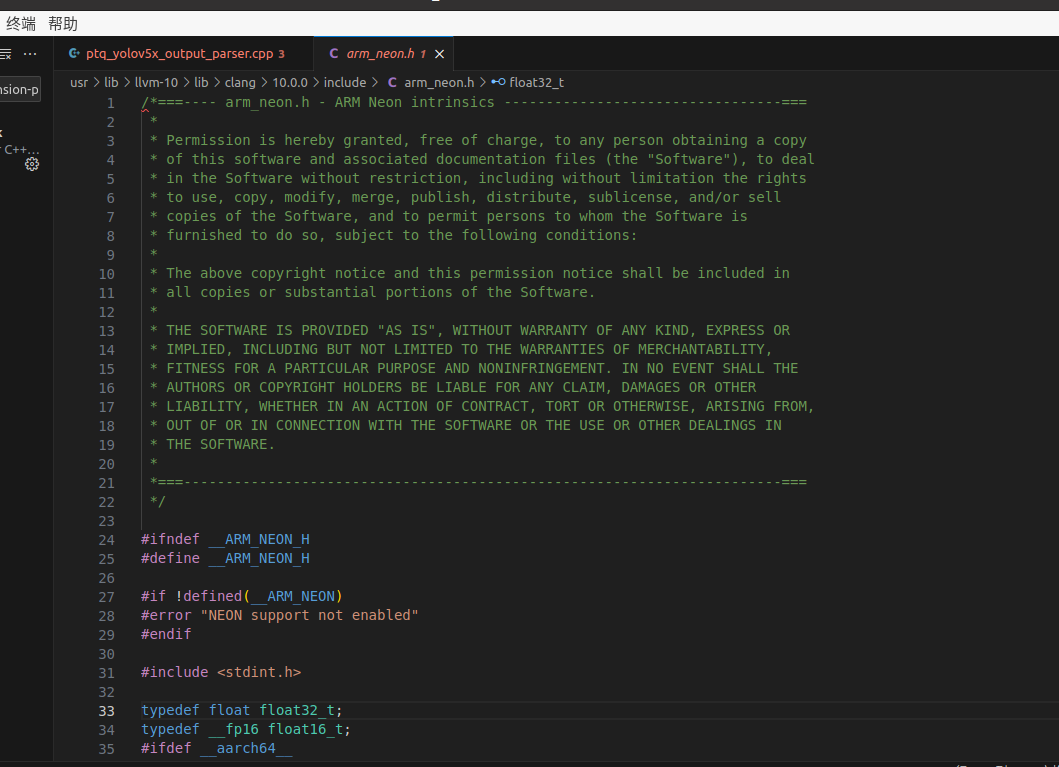1059x767 pixels.
Task: Click the C icon in breadcrumb before arm_neon.h
Action: (392, 82)
